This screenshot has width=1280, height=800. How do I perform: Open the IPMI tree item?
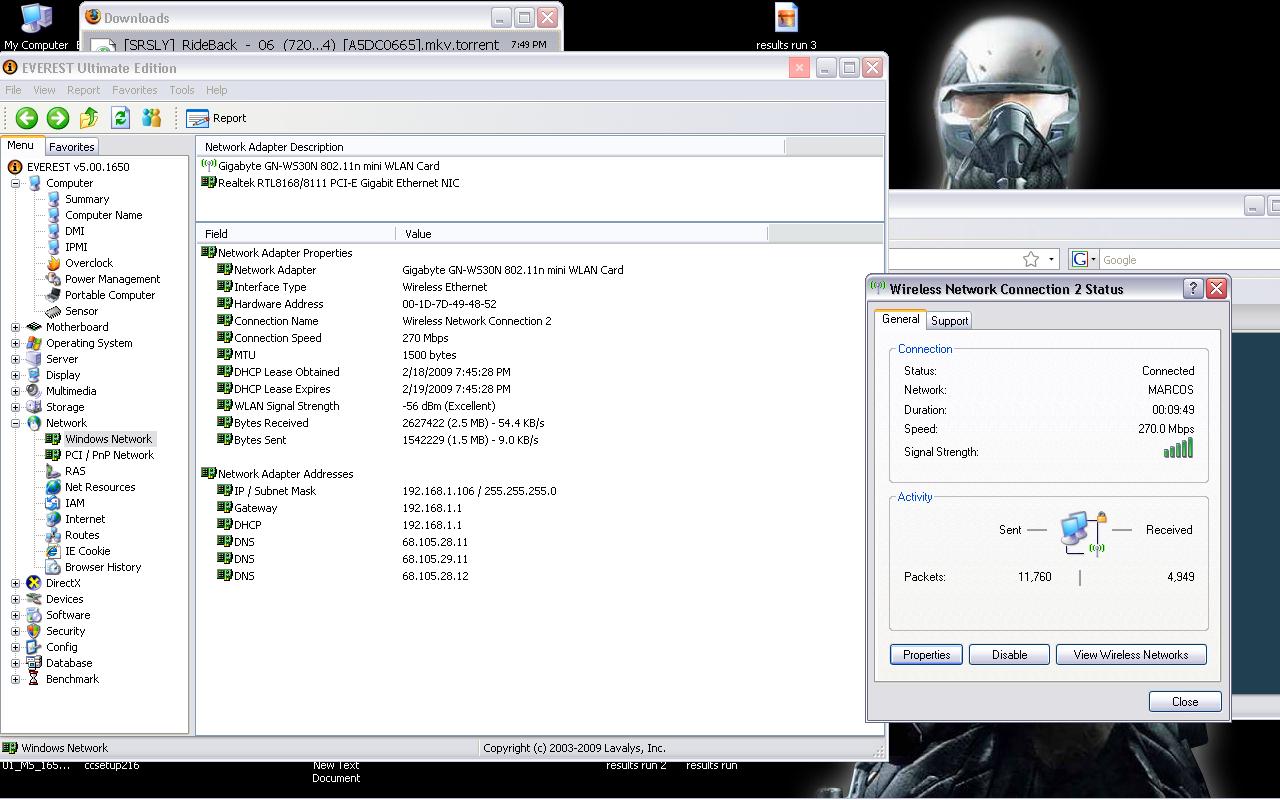(x=76, y=247)
